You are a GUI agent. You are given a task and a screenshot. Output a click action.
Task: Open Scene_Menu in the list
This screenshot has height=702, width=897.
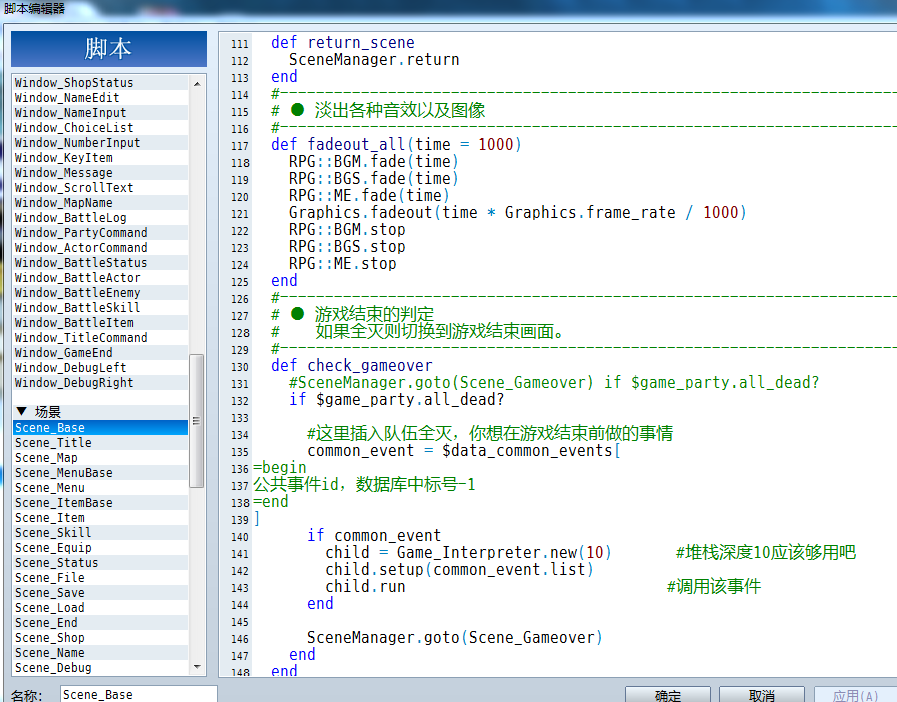(x=100, y=487)
